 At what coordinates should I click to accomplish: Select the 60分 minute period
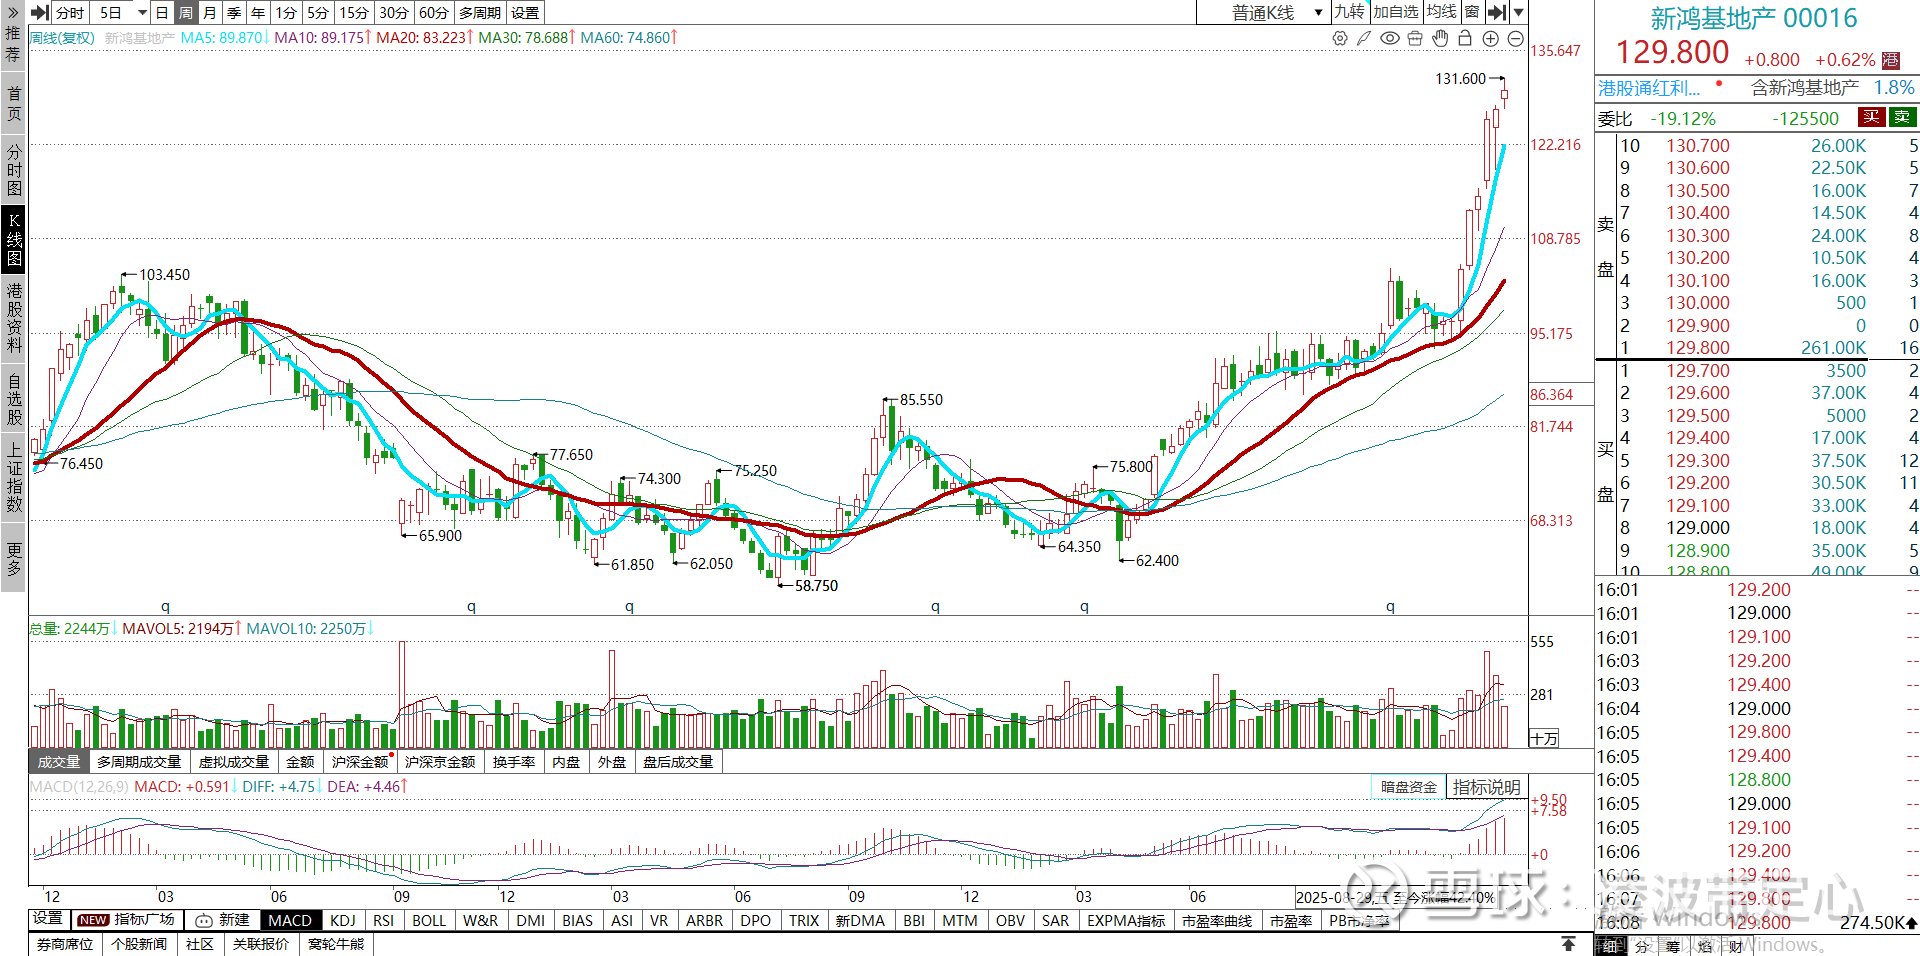pos(434,12)
